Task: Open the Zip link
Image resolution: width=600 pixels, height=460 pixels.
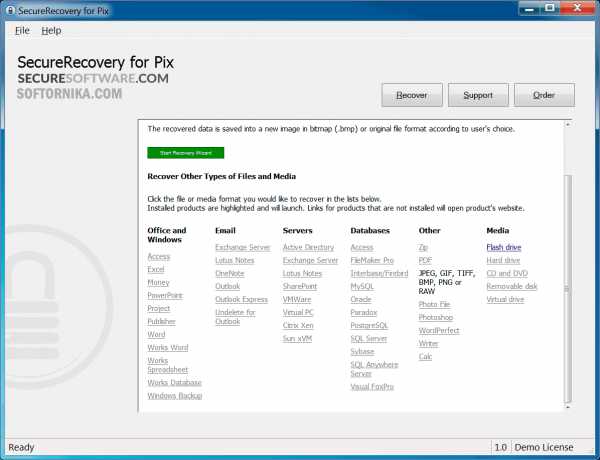Action: pyautogui.click(x=423, y=247)
